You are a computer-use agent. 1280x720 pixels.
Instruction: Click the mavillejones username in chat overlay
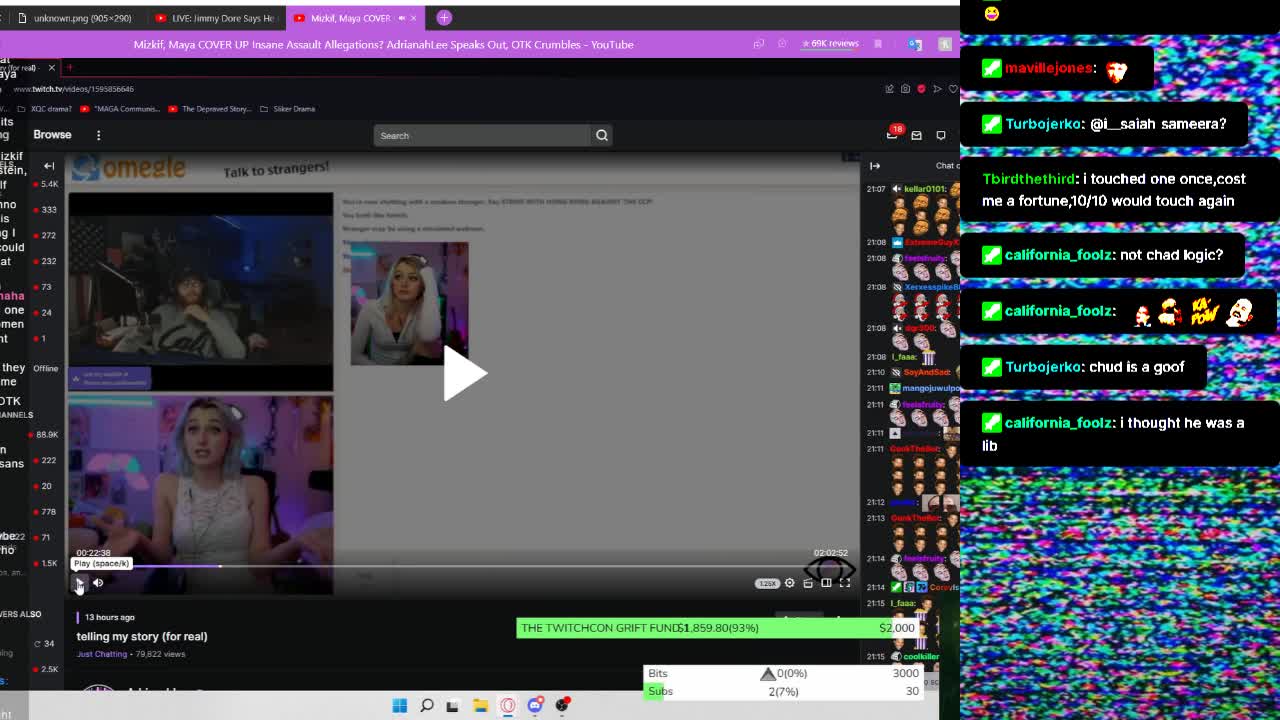coord(1049,68)
